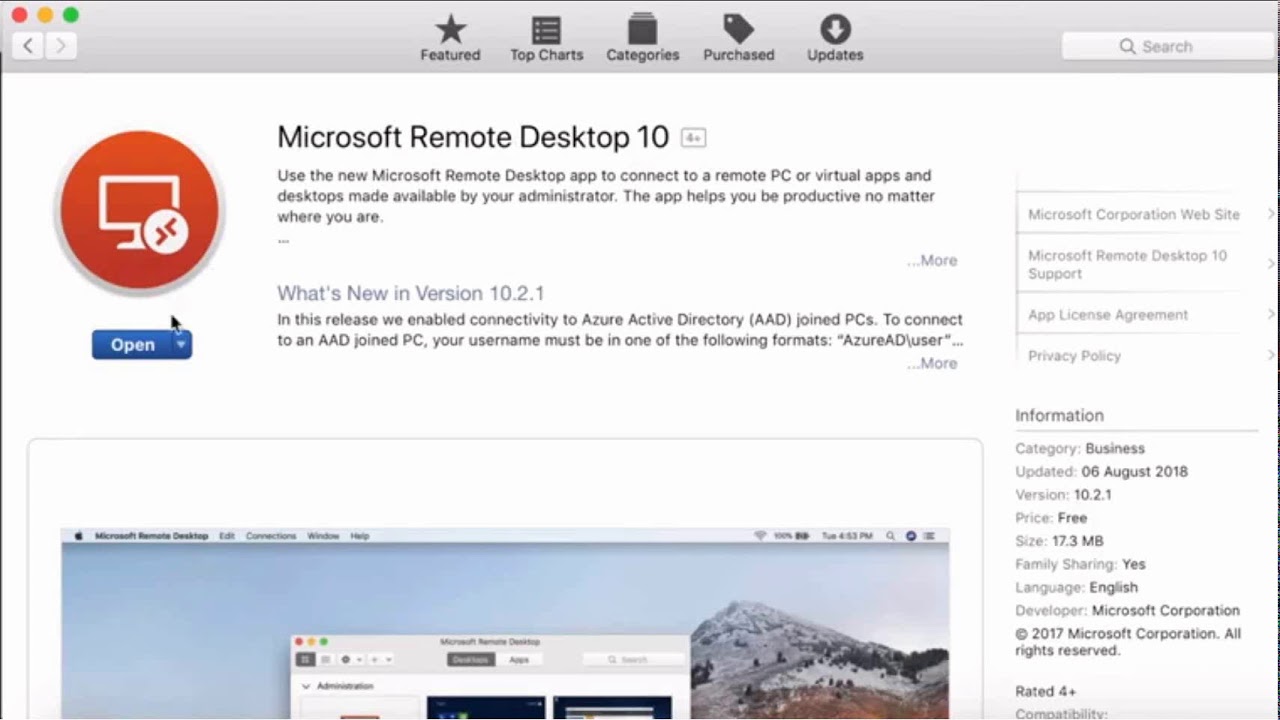The image size is (1280, 720).
Task: Expand What's New with More link
Action: coord(933,363)
